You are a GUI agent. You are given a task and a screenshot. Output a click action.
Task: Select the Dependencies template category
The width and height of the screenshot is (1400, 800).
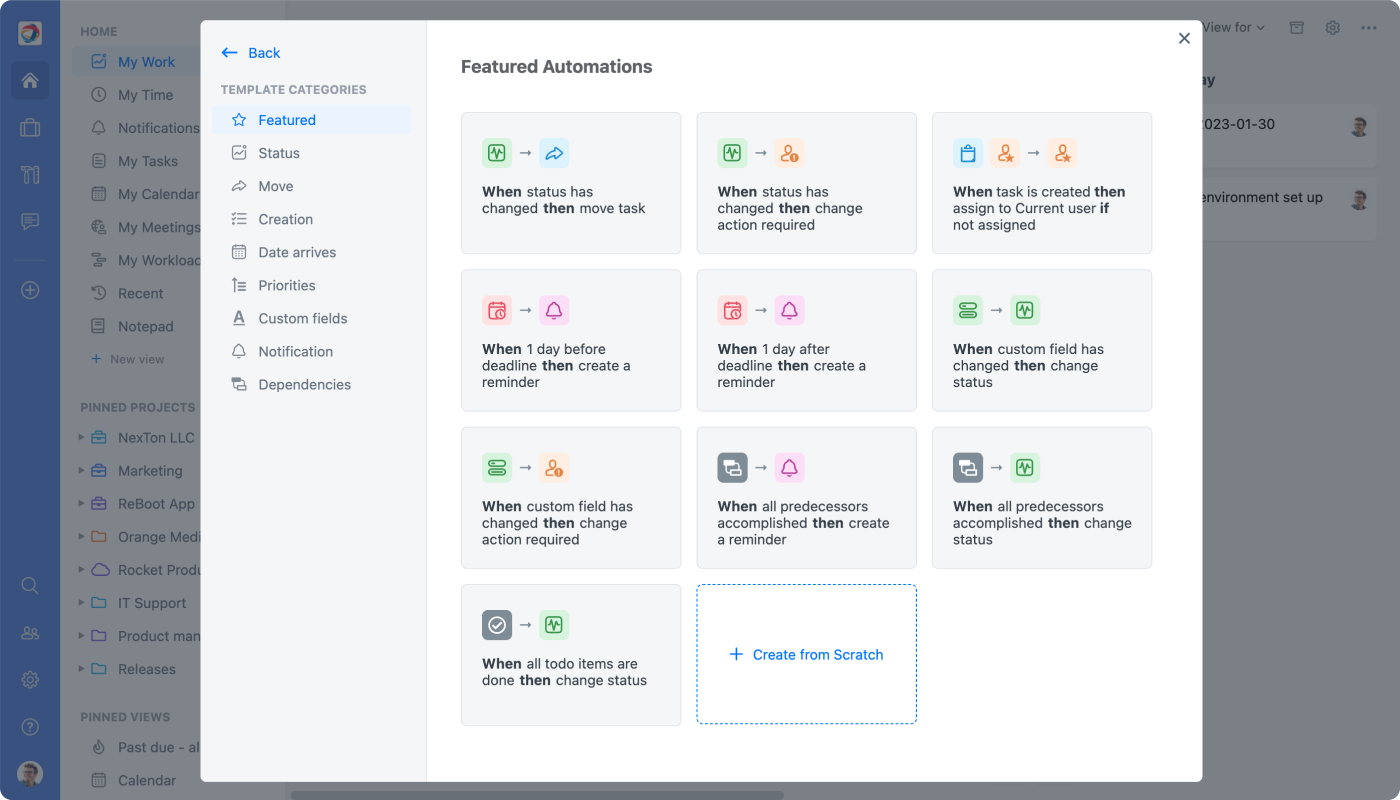pos(304,385)
